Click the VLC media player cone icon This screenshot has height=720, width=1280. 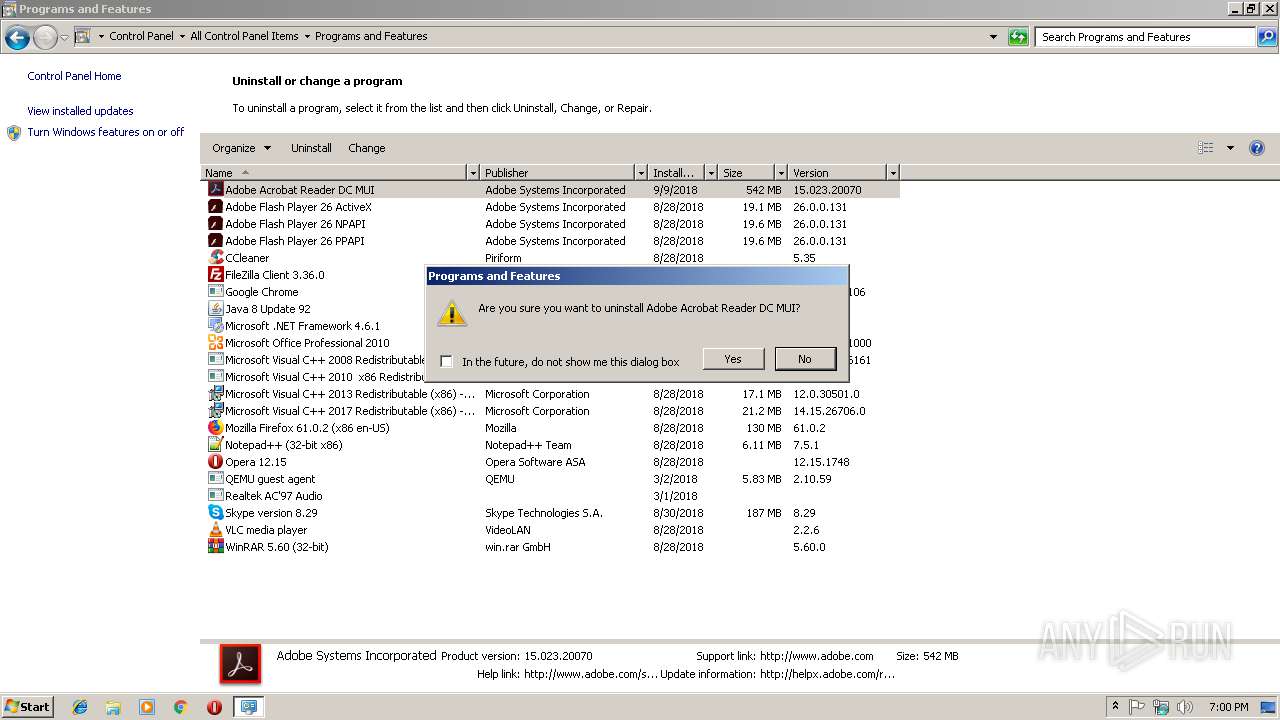(215, 530)
